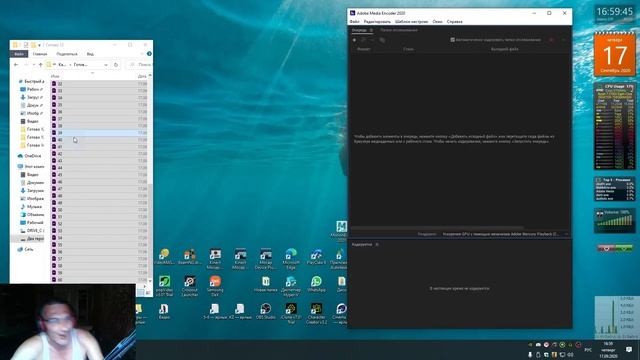Click the blue Файл tab in Explorer
The height and width of the screenshot is (360, 640).
[19, 54]
